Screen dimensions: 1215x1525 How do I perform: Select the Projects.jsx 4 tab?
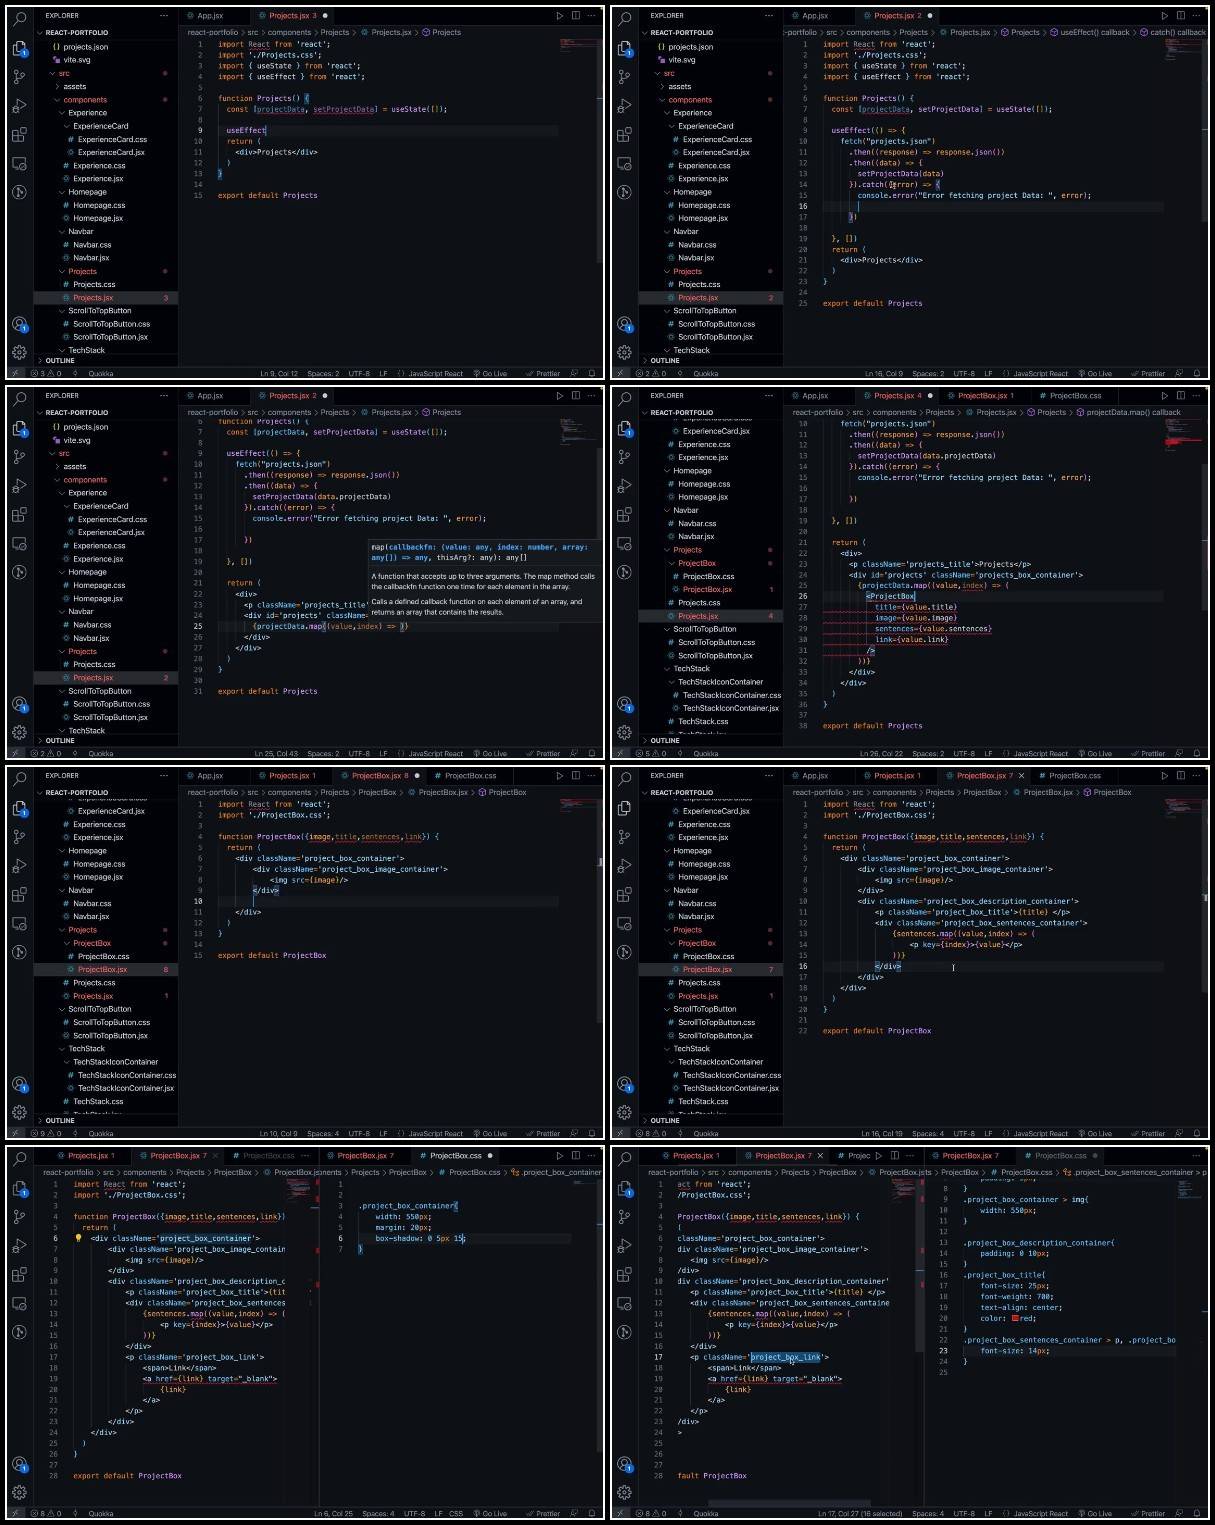click(x=897, y=396)
